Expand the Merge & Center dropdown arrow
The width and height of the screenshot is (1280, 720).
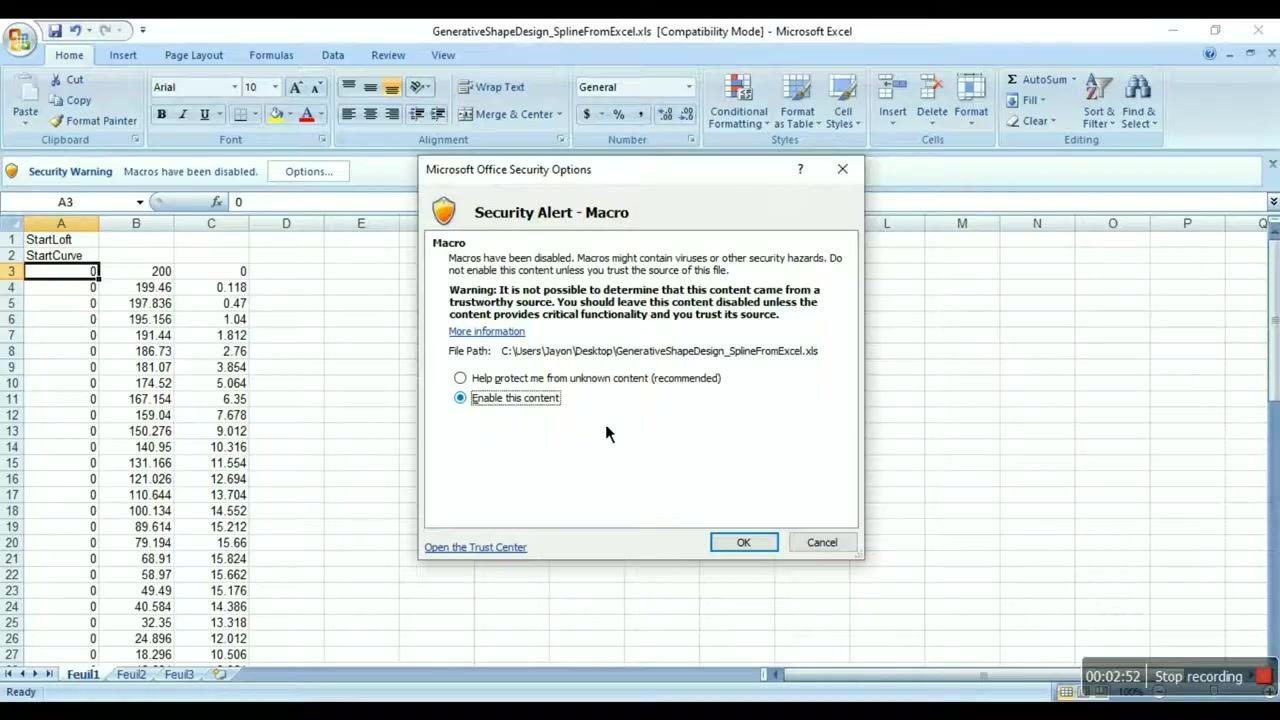coord(559,114)
